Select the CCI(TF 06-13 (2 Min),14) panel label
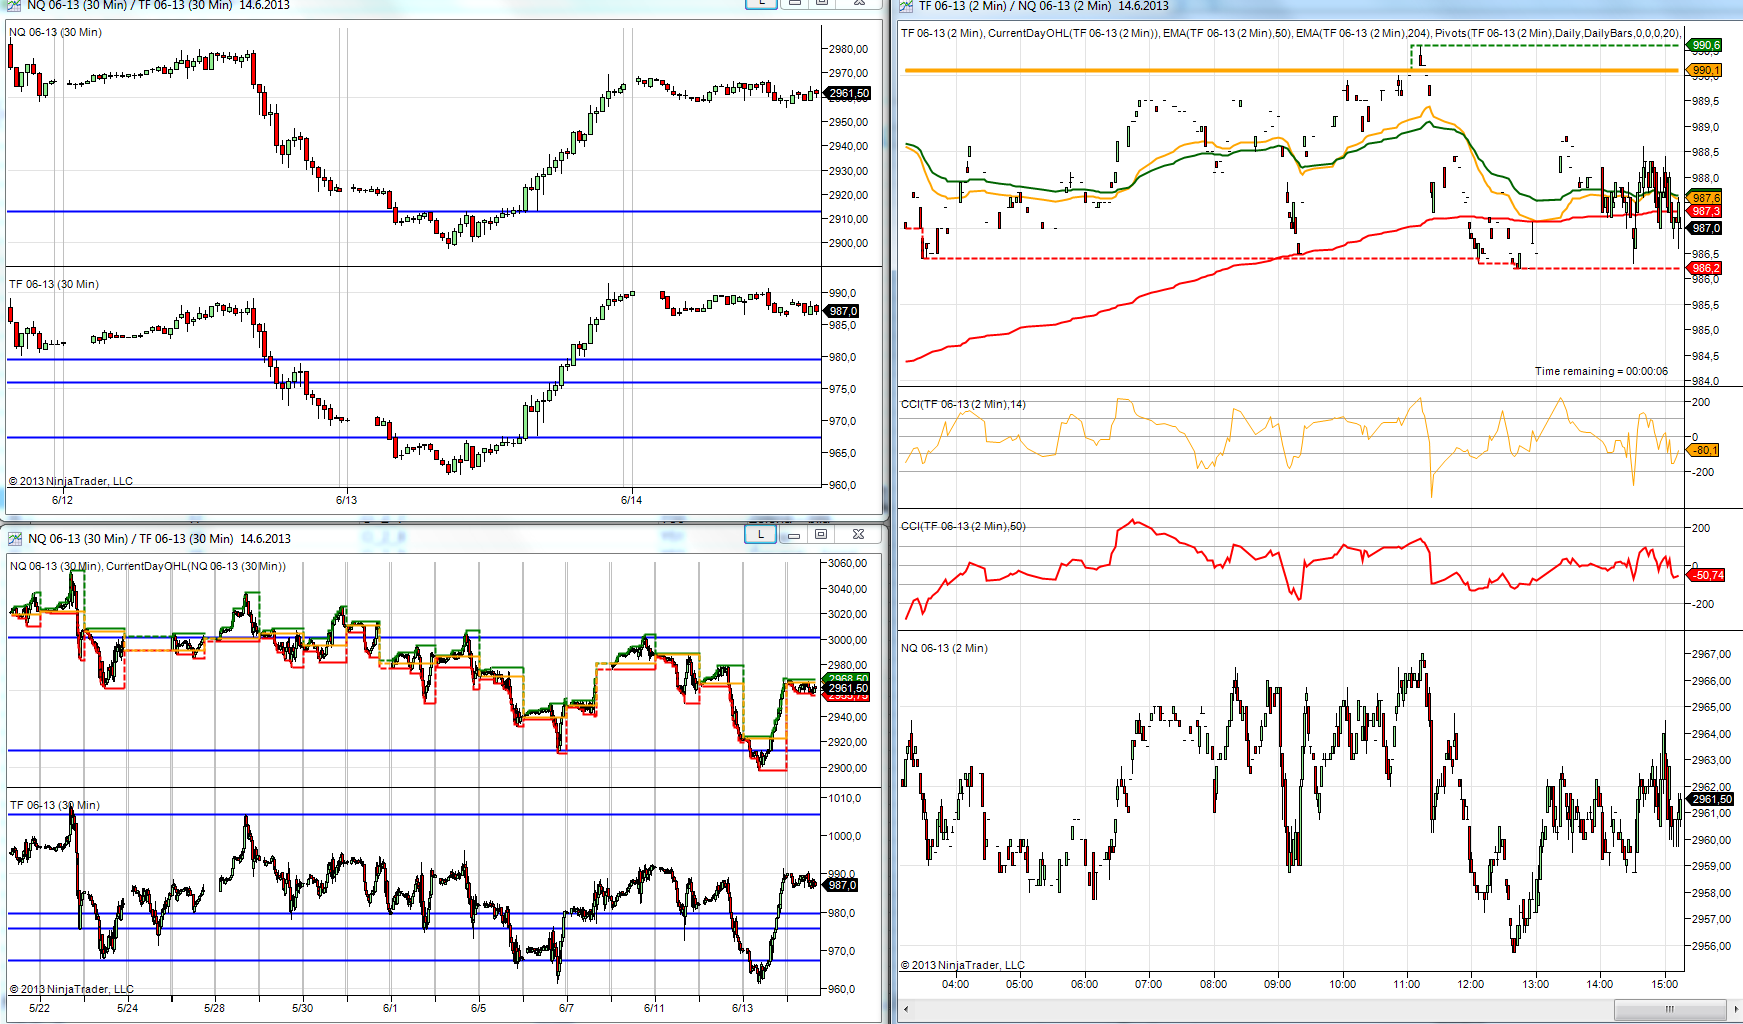The width and height of the screenshot is (1743, 1024). point(963,404)
